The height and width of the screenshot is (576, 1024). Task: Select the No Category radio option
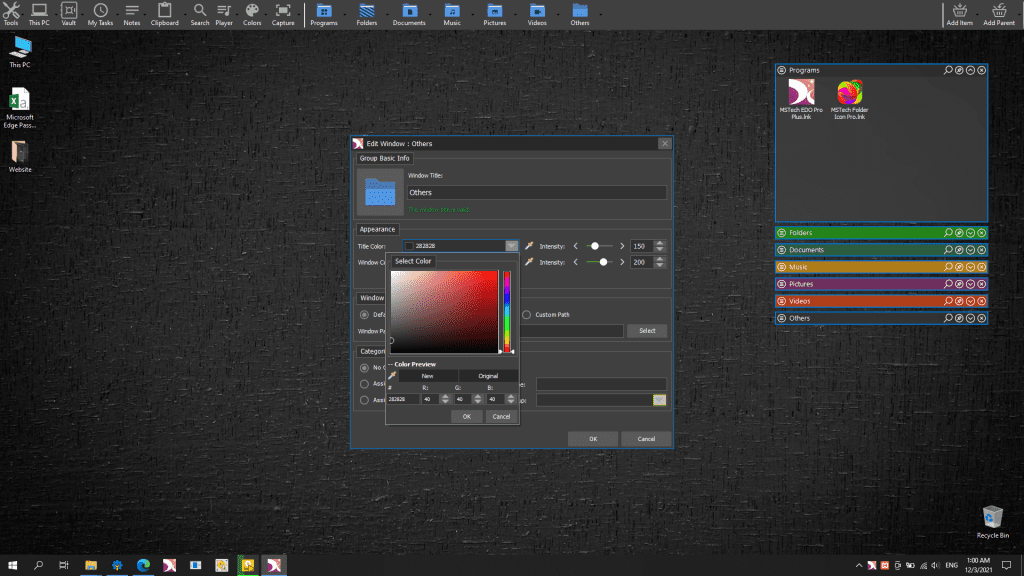[x=364, y=367]
